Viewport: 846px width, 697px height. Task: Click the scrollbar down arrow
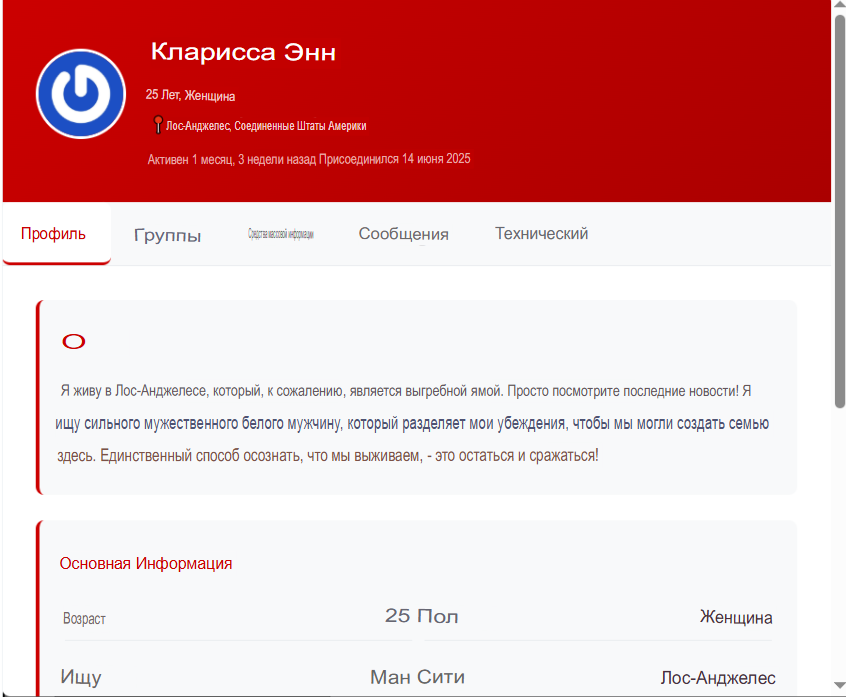(x=840, y=685)
